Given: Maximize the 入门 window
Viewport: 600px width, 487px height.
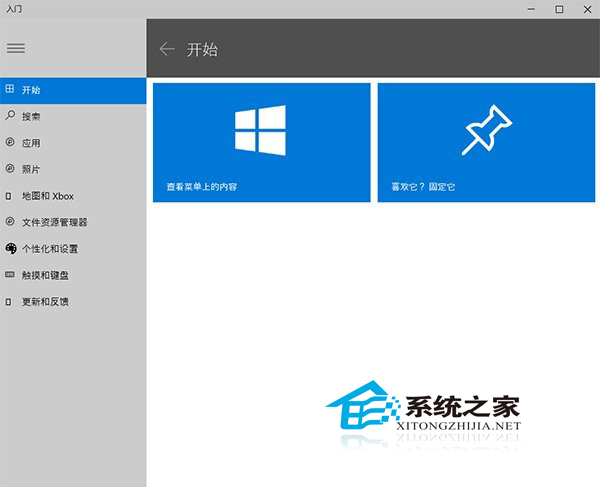Looking at the screenshot, I should (559, 9).
